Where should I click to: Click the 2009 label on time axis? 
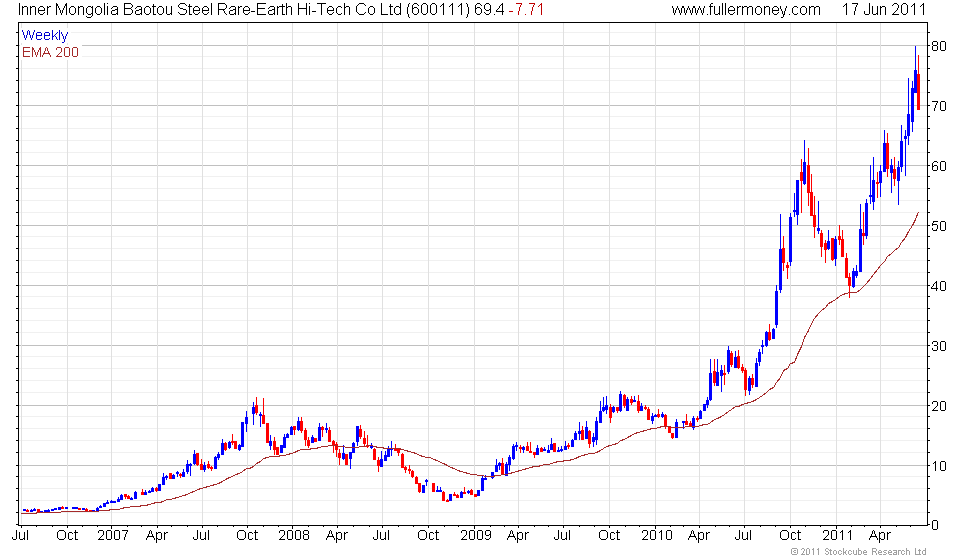474,535
